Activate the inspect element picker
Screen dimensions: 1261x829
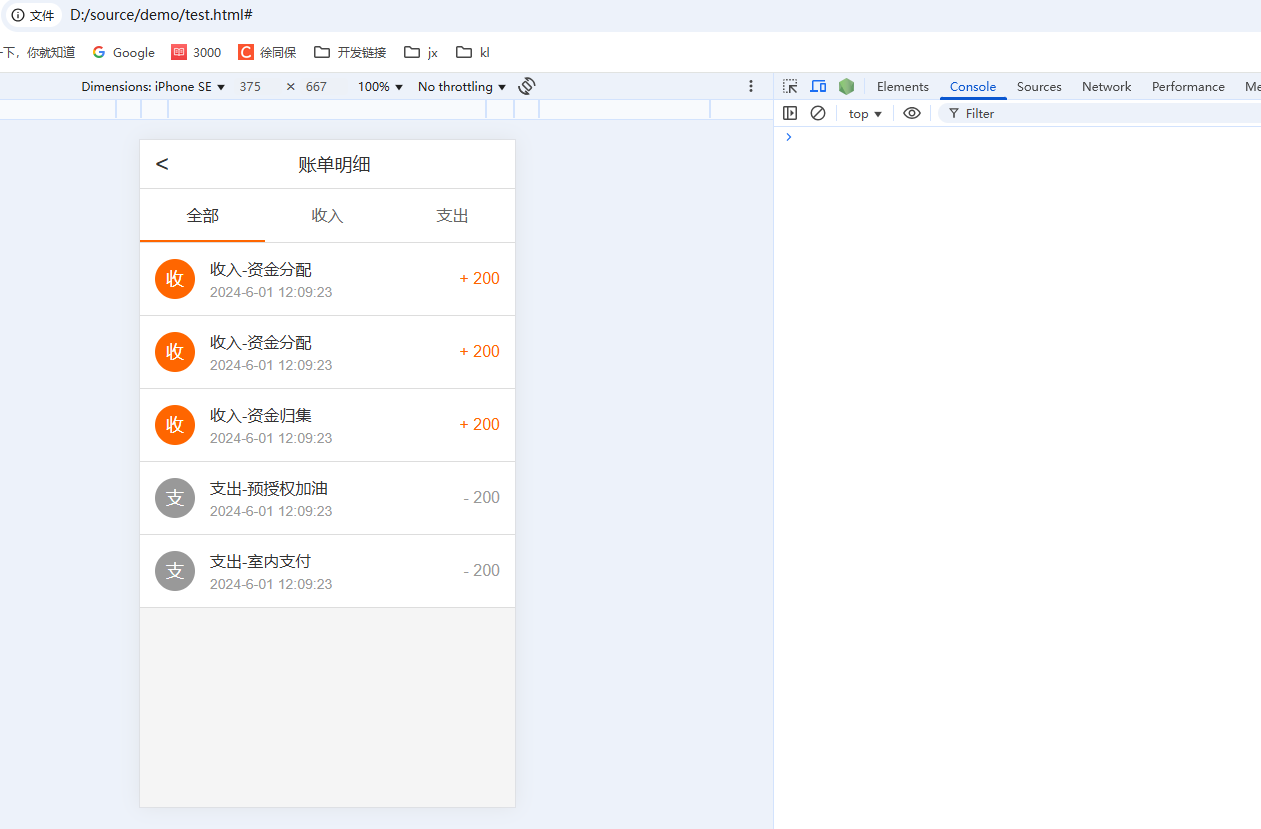point(790,86)
